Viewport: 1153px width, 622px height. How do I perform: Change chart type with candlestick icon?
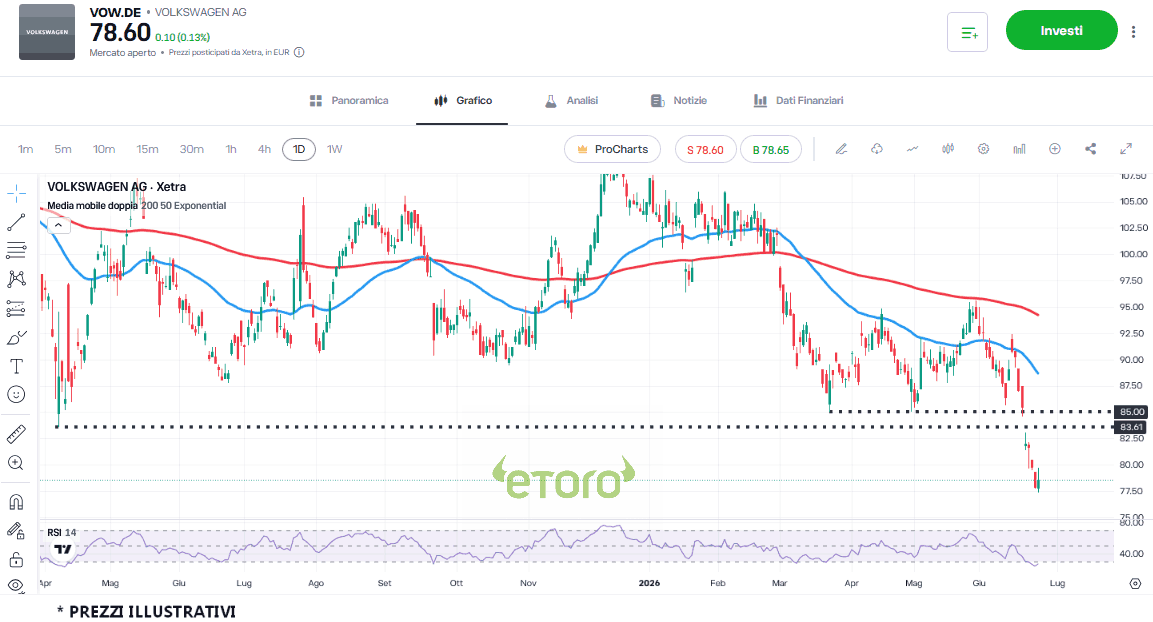pyautogui.click(x=948, y=149)
